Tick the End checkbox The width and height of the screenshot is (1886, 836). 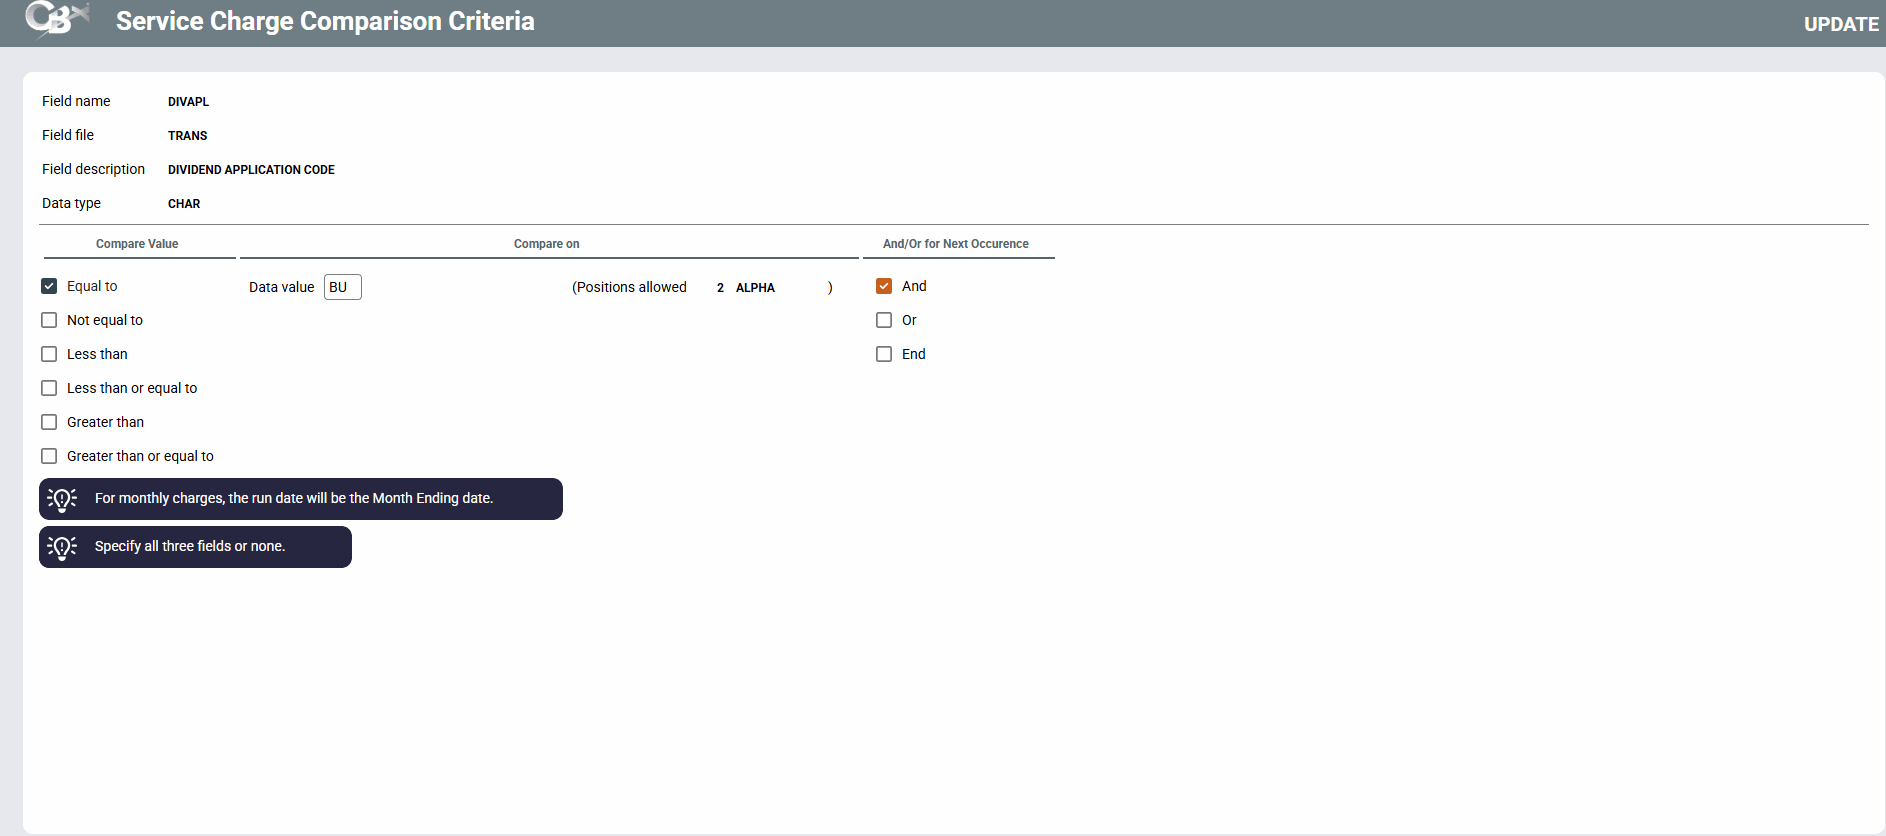pos(884,354)
